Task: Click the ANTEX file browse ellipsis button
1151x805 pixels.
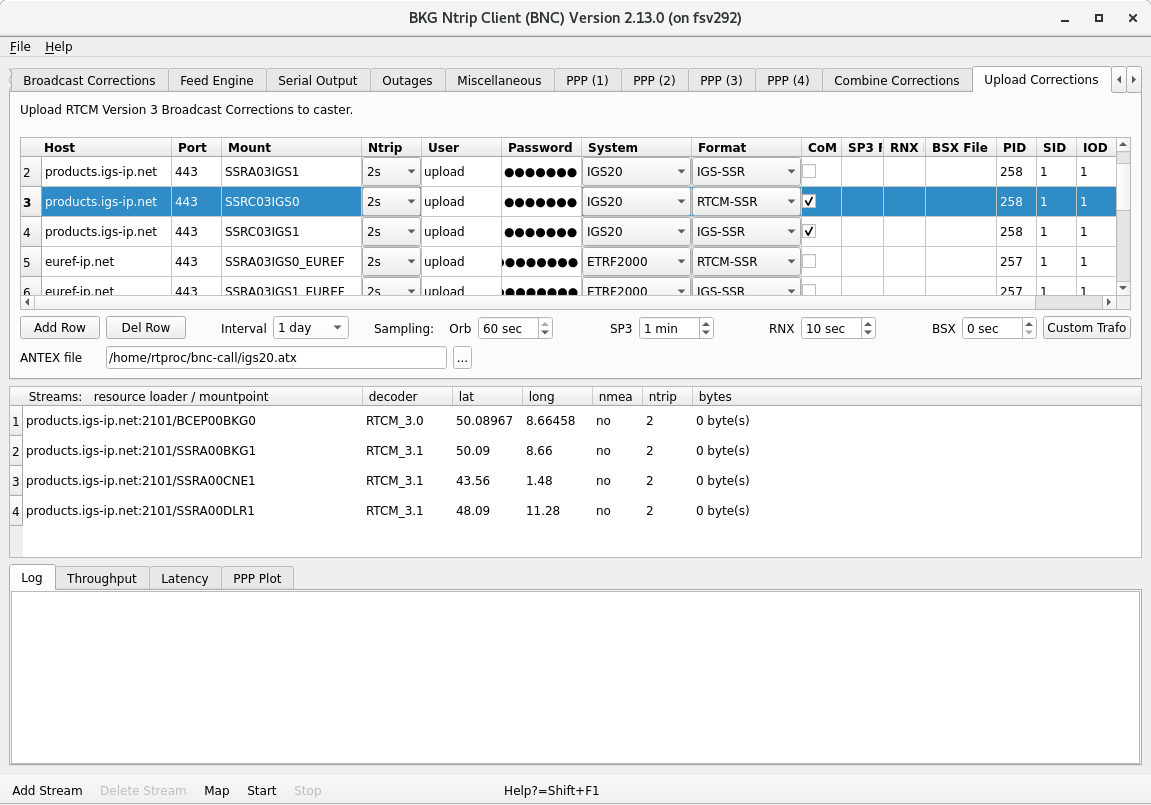Action: point(461,358)
